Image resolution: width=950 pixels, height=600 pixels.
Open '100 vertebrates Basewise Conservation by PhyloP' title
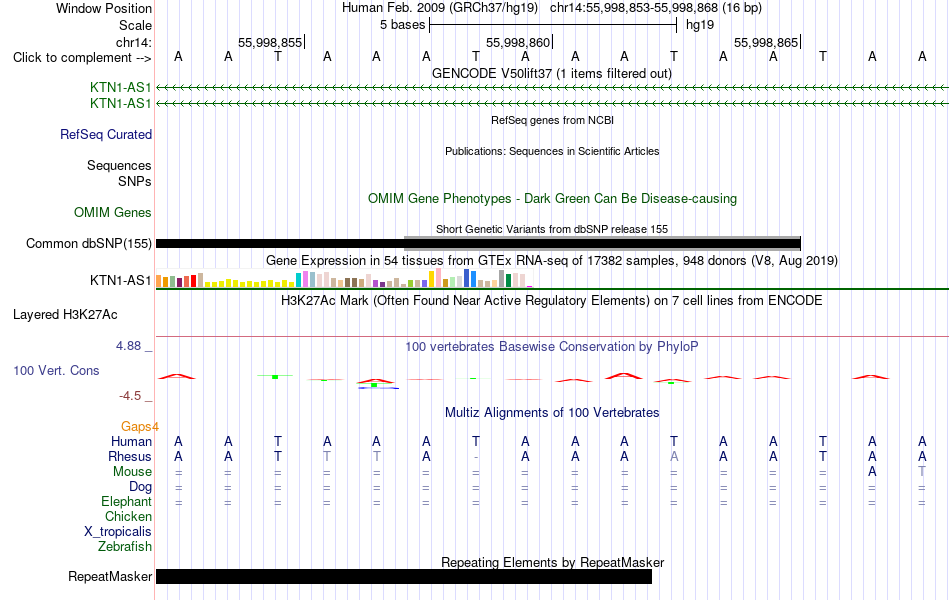tap(552, 347)
